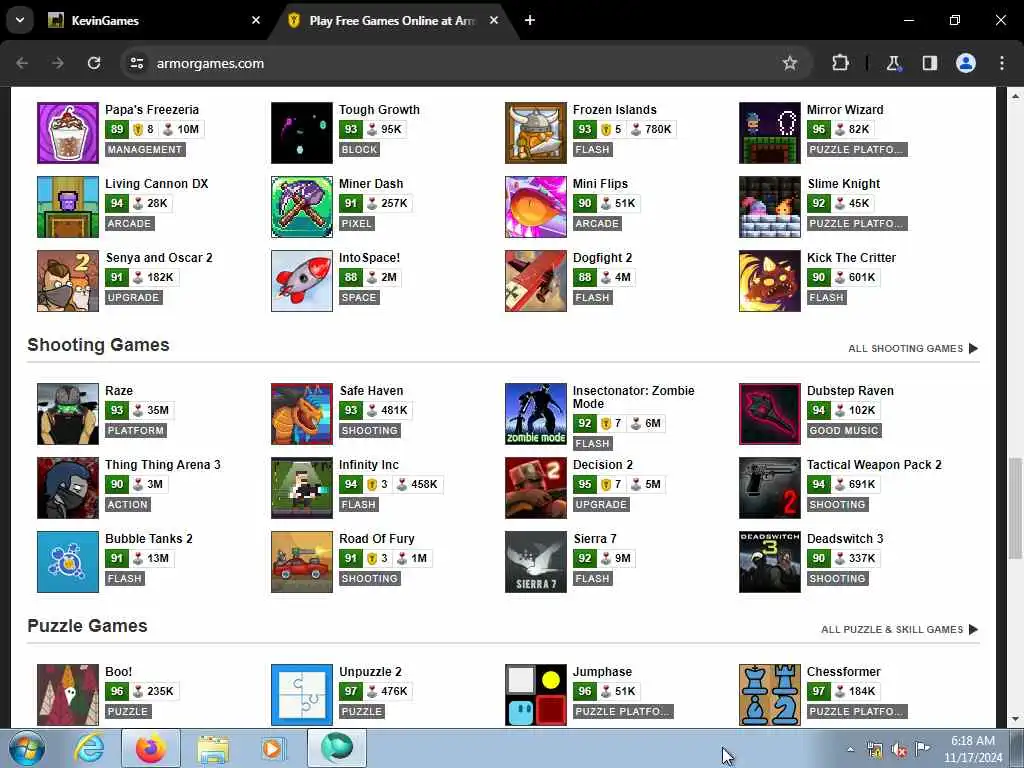
Task: Open the Deadswitch 3 title link
Action: coord(845,539)
